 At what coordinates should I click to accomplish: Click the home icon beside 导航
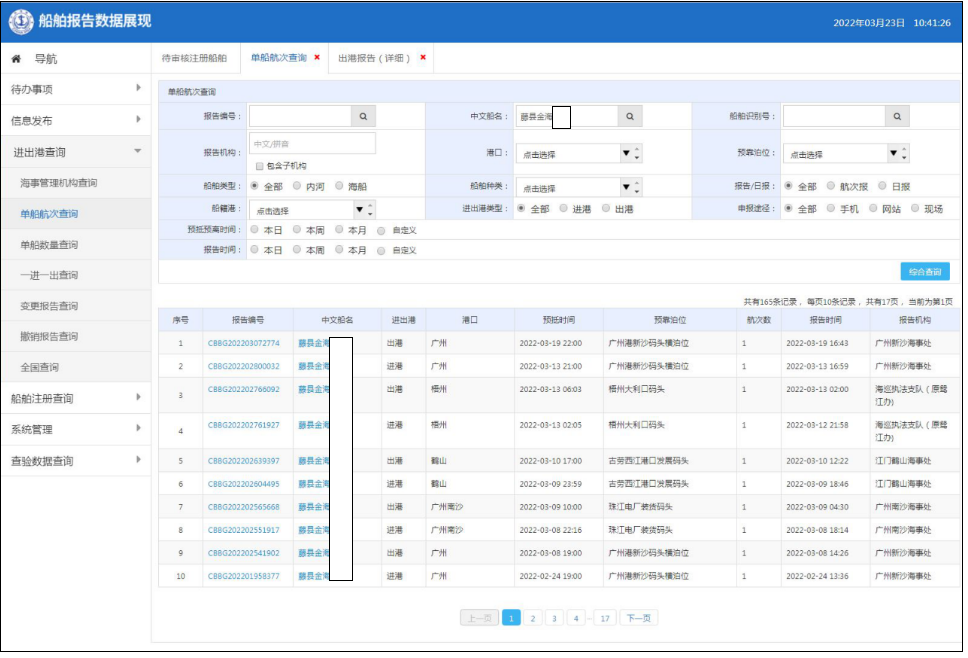pos(16,59)
